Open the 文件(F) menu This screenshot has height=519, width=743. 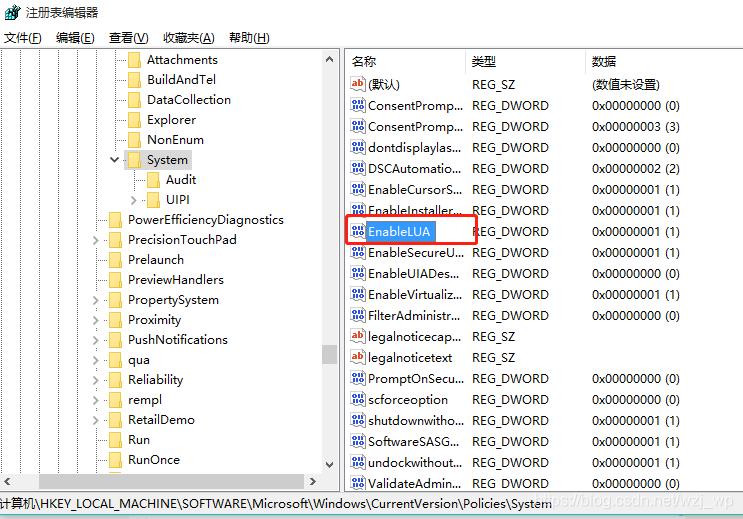coord(22,37)
